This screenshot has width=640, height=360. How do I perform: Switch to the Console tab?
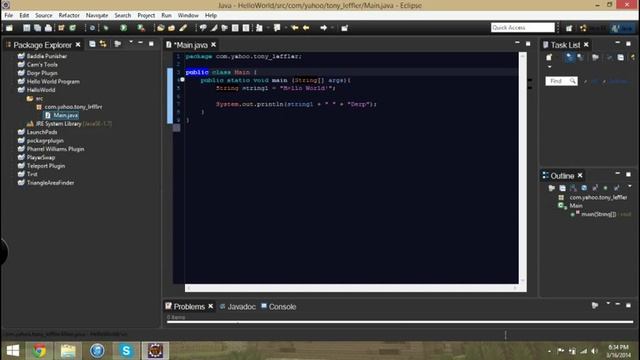pyautogui.click(x=278, y=307)
